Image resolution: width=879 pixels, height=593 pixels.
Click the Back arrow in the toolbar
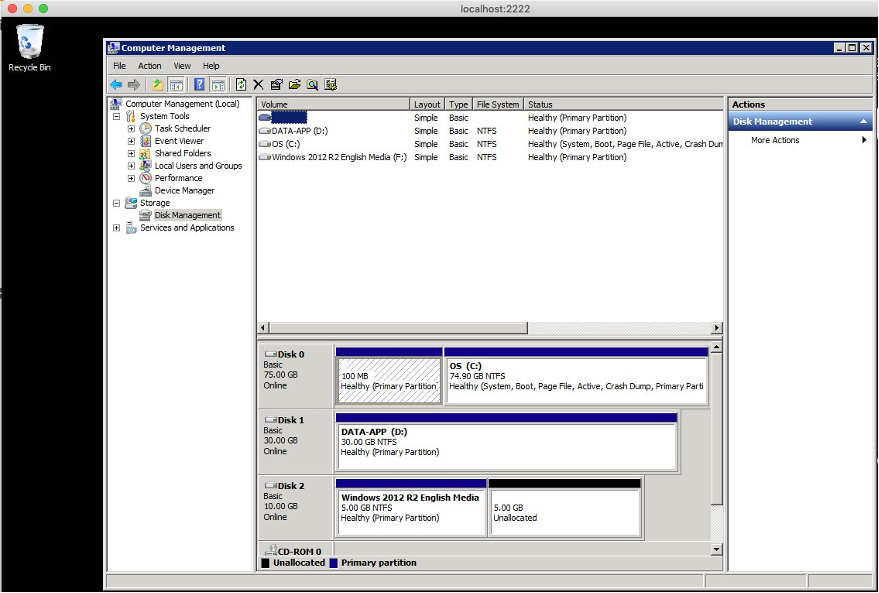click(x=116, y=85)
